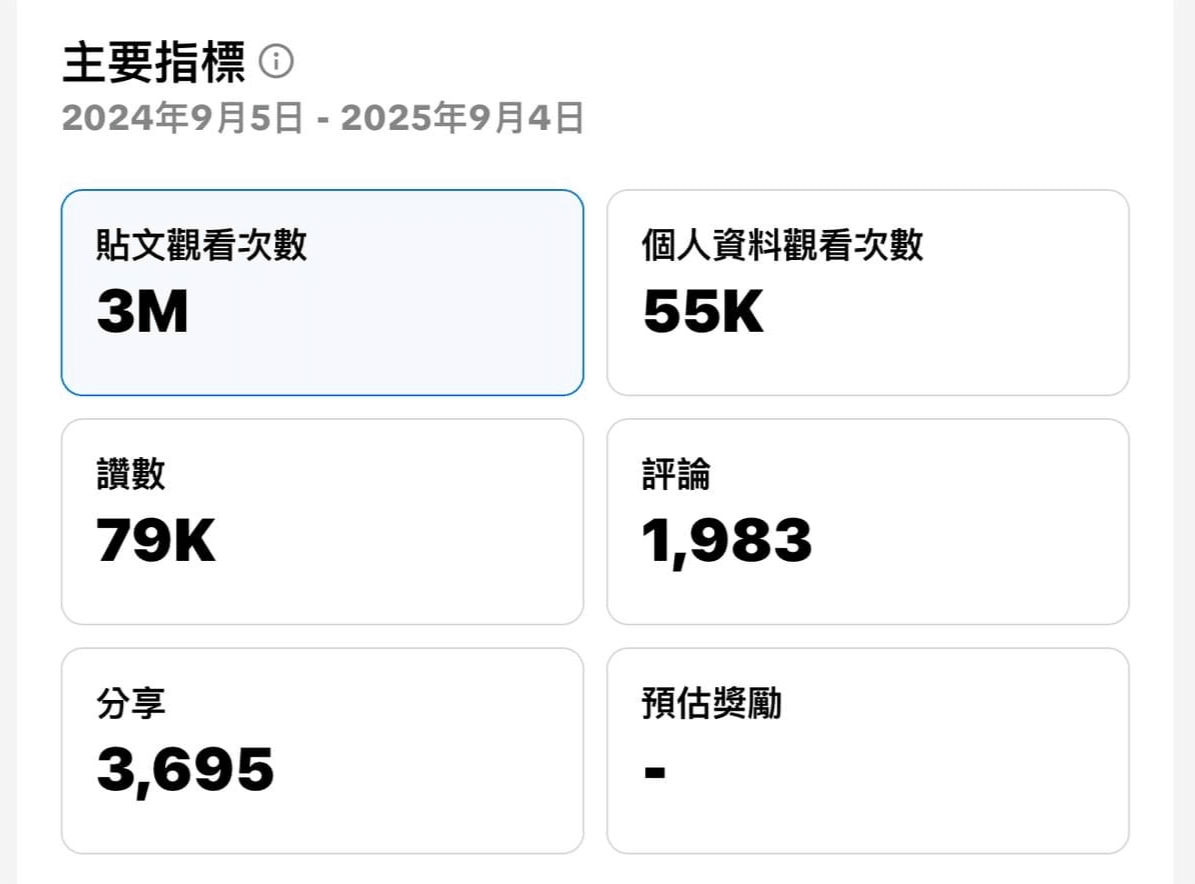
Task: Click the info icon beside 主要指標
Action: click(x=276, y=61)
